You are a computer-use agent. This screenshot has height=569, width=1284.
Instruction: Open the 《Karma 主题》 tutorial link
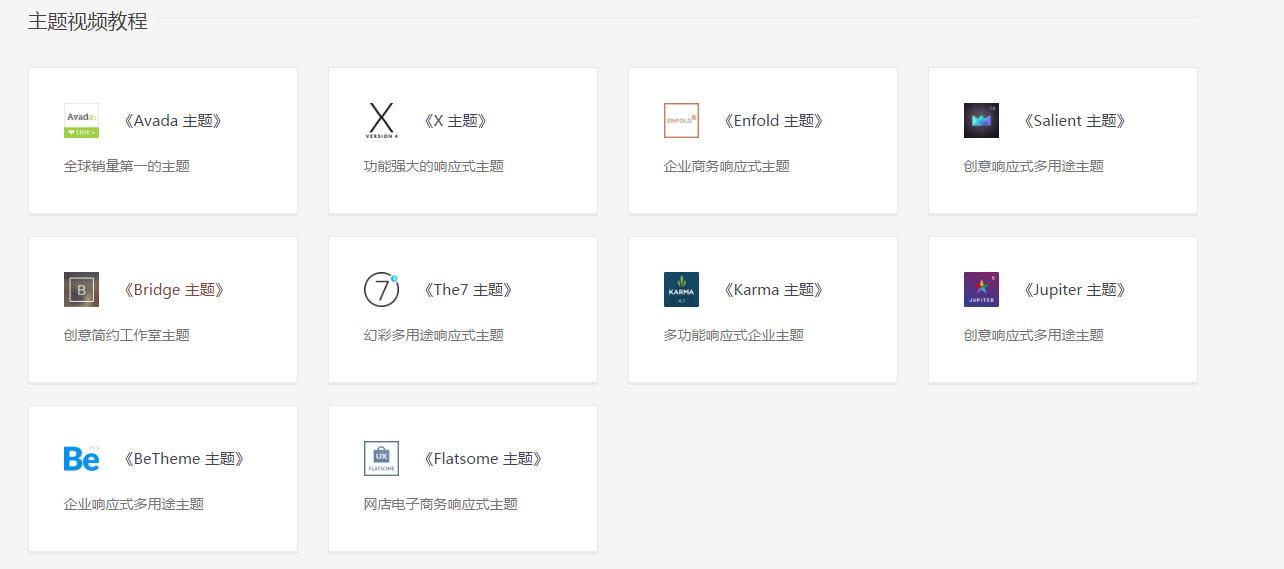(773, 290)
